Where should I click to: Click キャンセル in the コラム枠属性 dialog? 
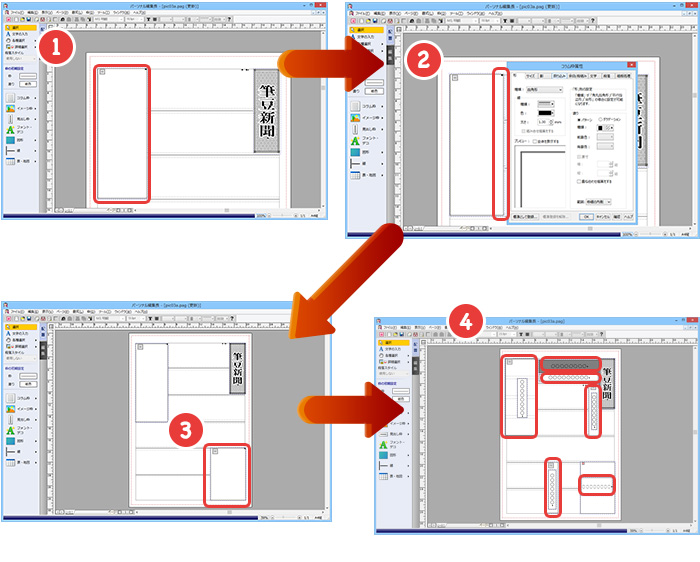coord(603,216)
